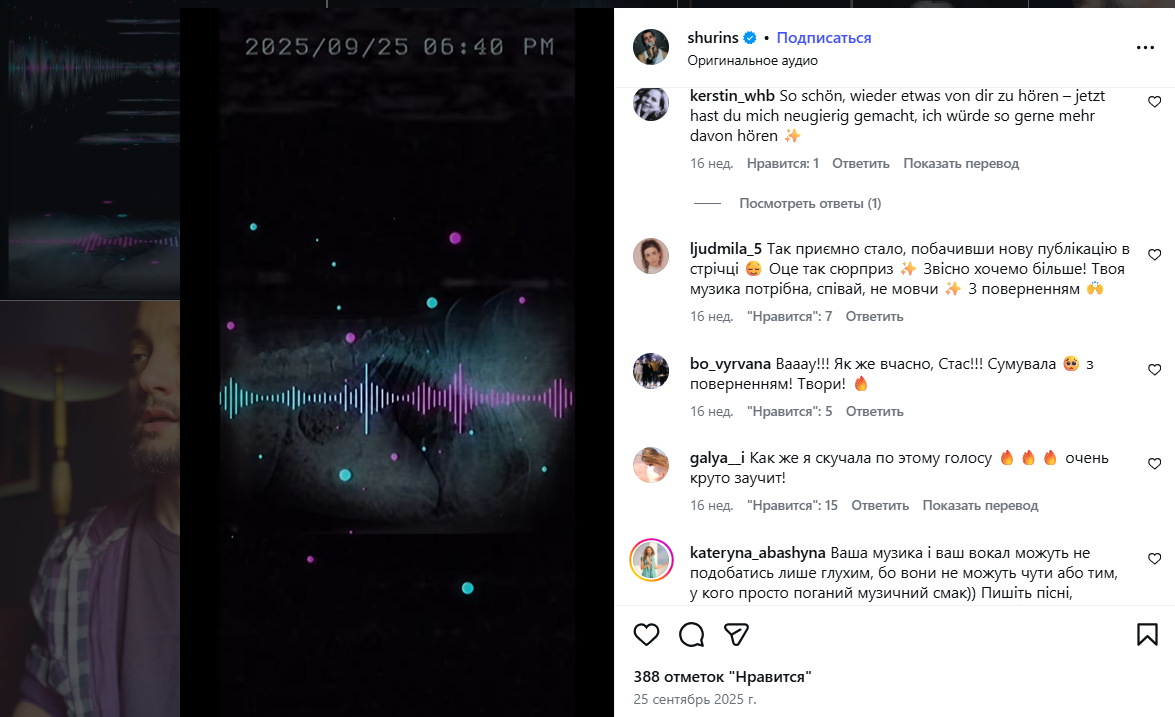Expand replies under kerstin_whb's comment

click(810, 203)
